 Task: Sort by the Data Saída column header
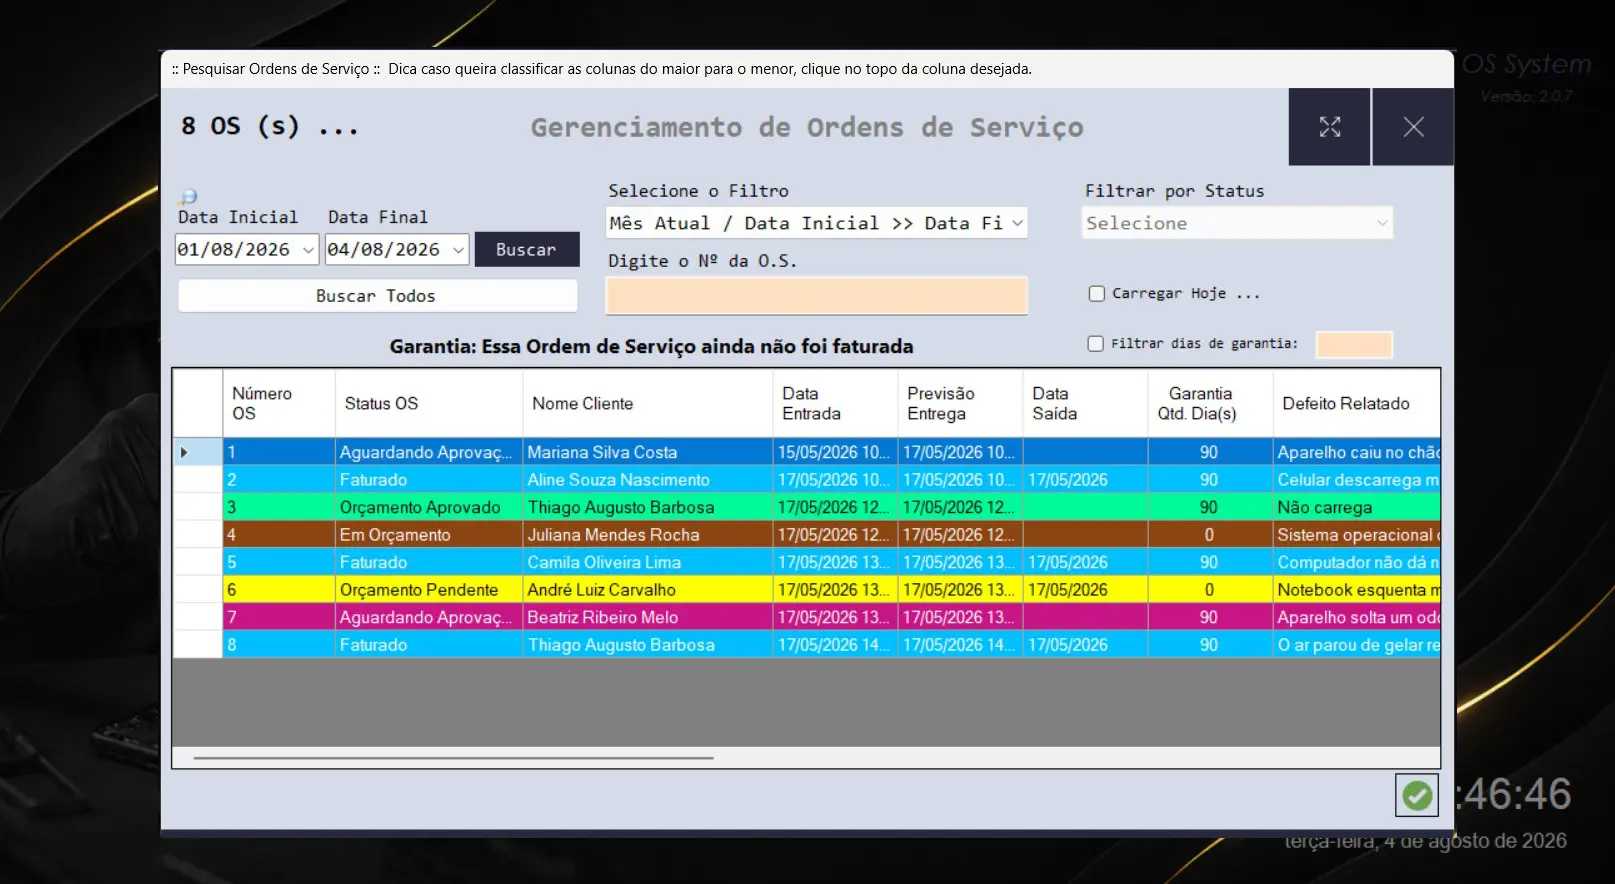(x=1086, y=404)
